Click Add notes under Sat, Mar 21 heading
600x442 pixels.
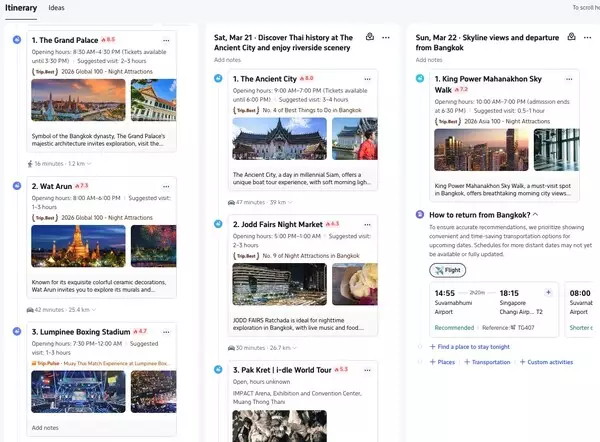[227, 59]
